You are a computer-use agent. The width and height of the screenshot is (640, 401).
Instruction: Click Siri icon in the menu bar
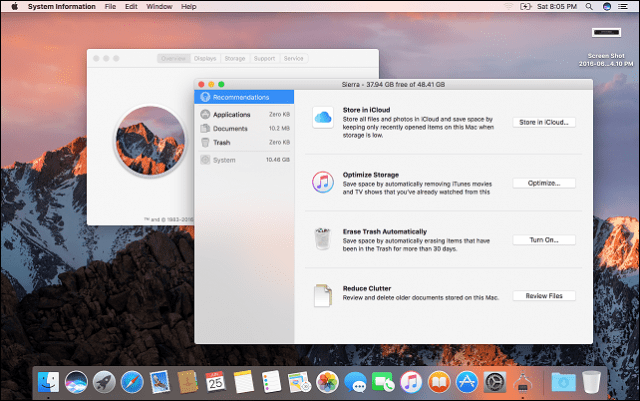pyautogui.click(x=607, y=7)
